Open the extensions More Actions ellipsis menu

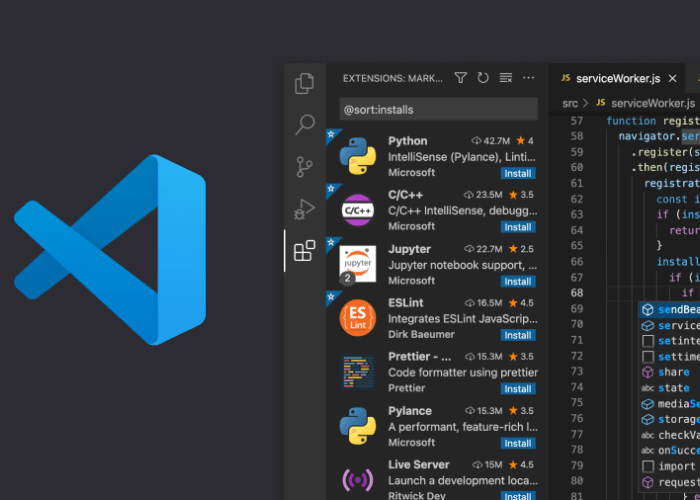[x=529, y=78]
